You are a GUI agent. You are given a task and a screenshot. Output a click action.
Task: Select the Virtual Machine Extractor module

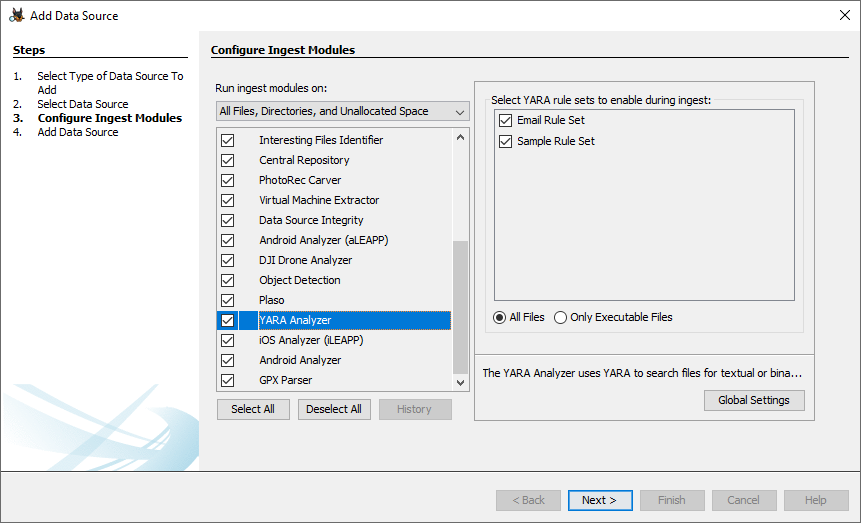pyautogui.click(x=319, y=200)
